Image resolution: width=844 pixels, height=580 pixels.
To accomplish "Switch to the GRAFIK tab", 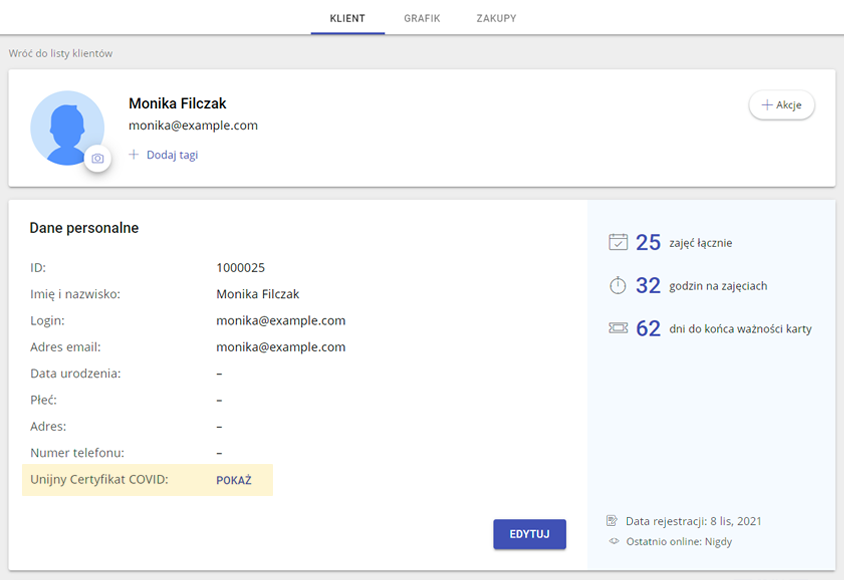I will tap(422, 18).
